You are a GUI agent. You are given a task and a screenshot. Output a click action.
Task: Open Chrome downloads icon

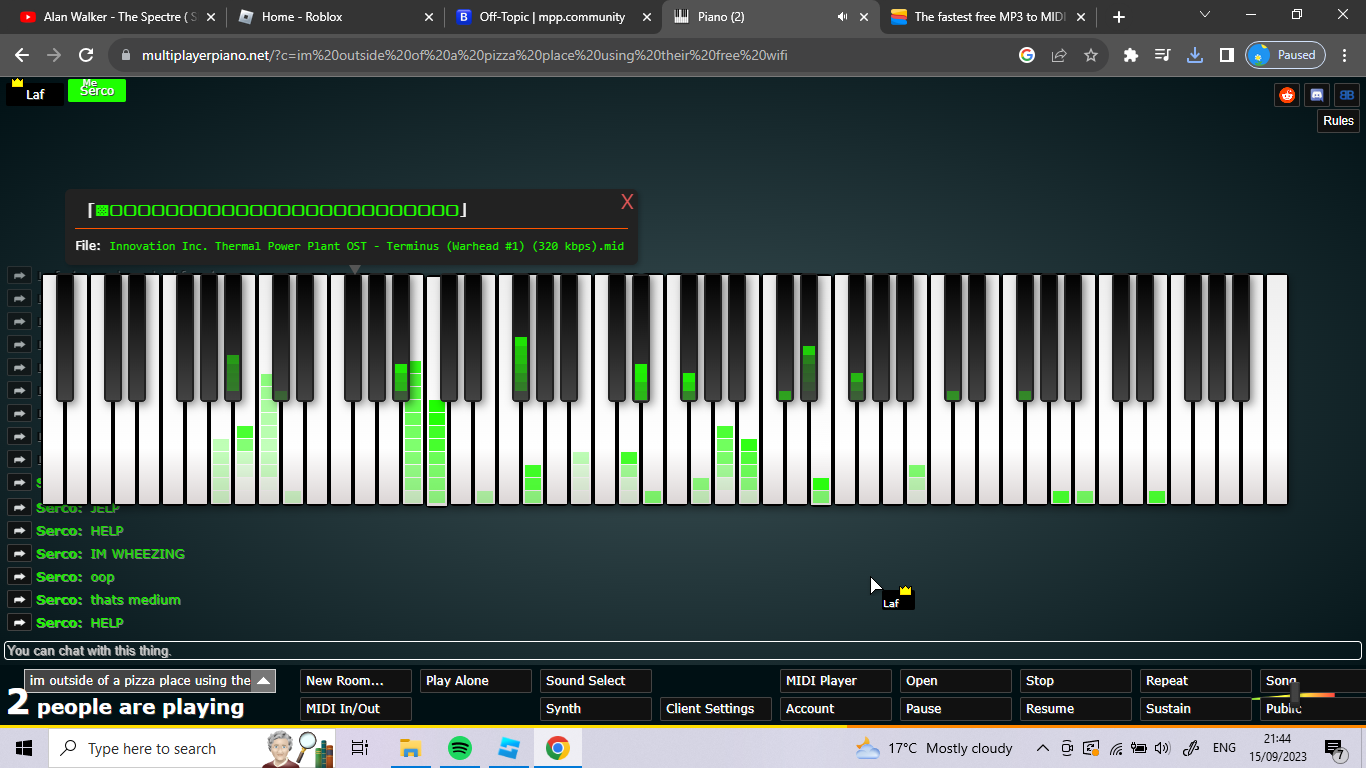tap(1194, 55)
